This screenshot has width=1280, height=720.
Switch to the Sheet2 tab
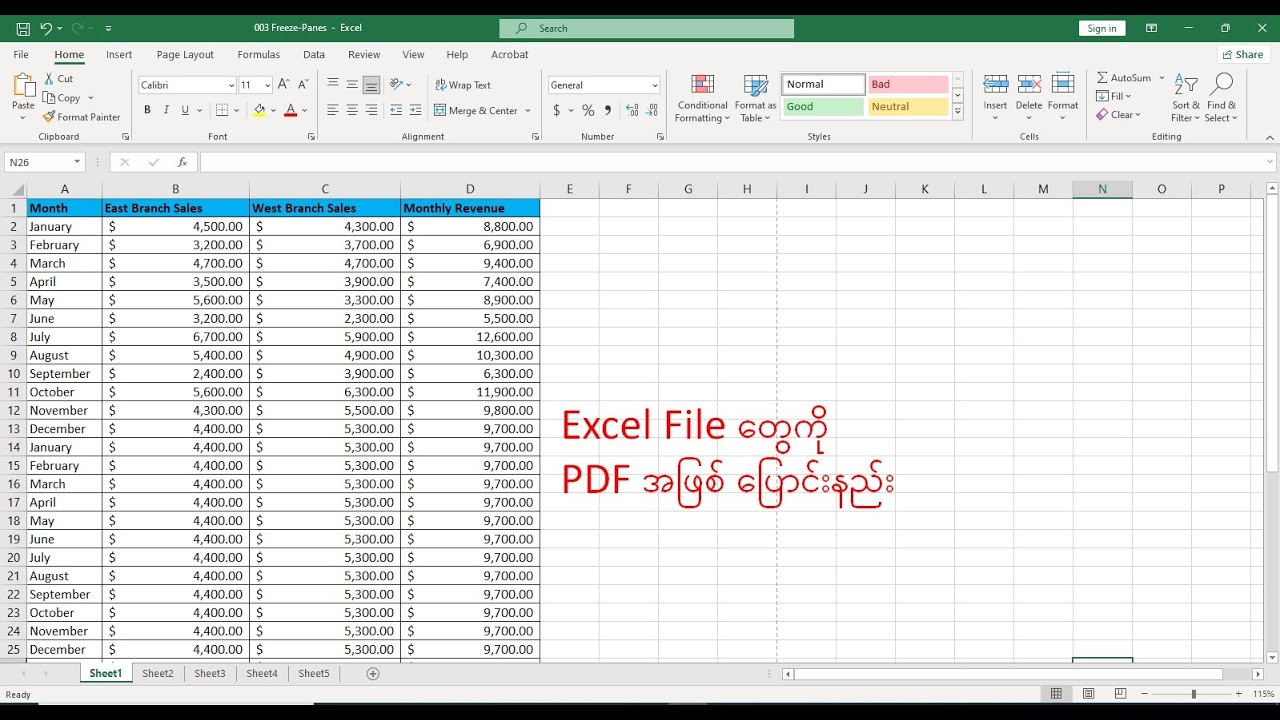pyautogui.click(x=157, y=674)
